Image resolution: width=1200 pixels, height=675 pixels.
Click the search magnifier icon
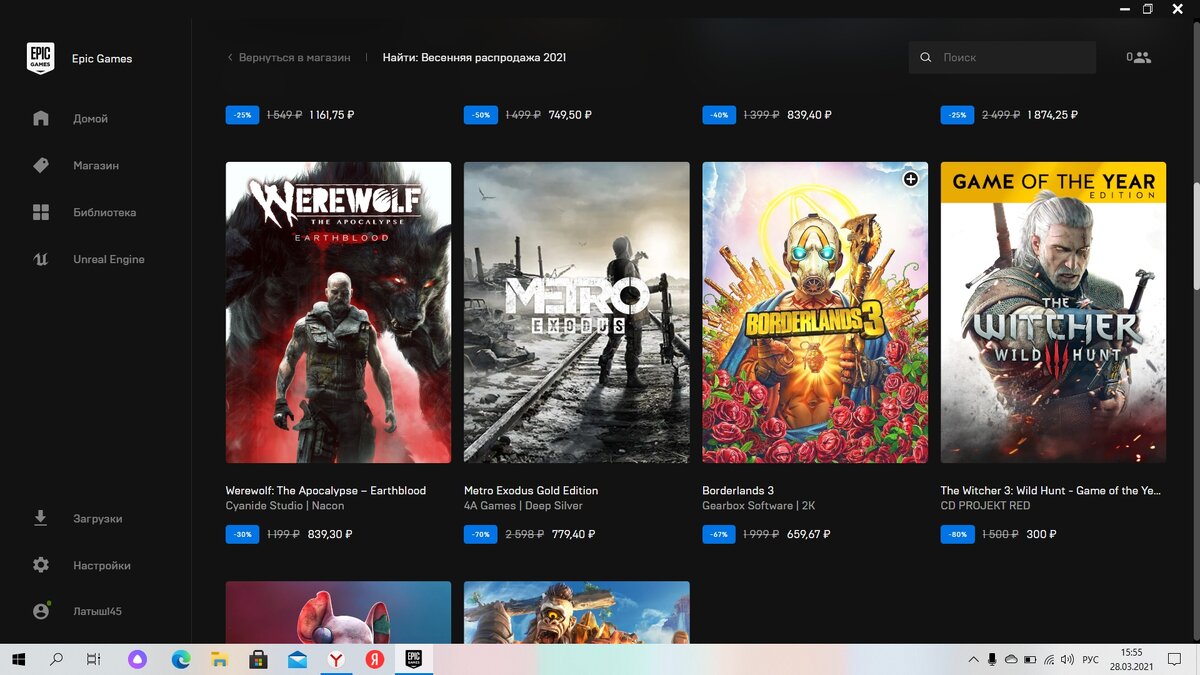[x=925, y=58]
